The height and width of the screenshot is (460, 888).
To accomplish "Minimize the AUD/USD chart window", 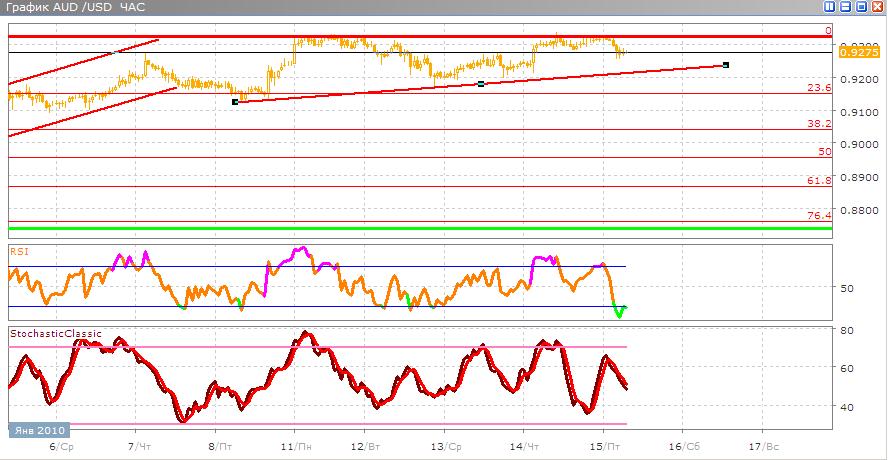I will click(x=846, y=7).
